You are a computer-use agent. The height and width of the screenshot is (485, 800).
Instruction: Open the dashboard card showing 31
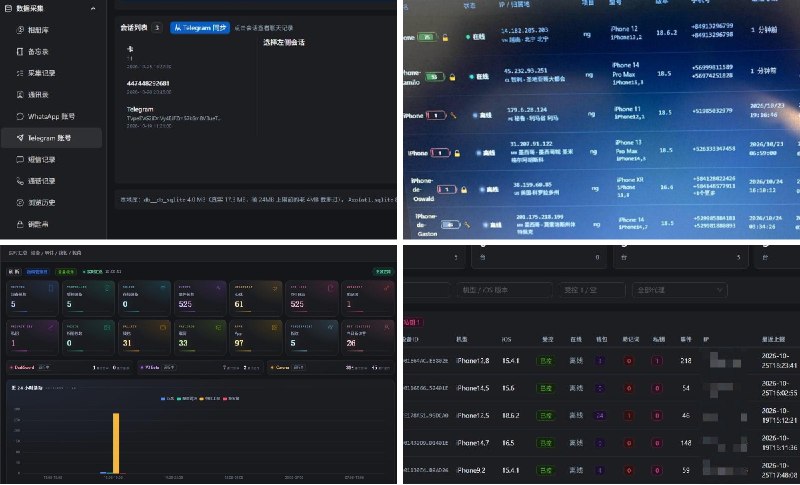144,337
